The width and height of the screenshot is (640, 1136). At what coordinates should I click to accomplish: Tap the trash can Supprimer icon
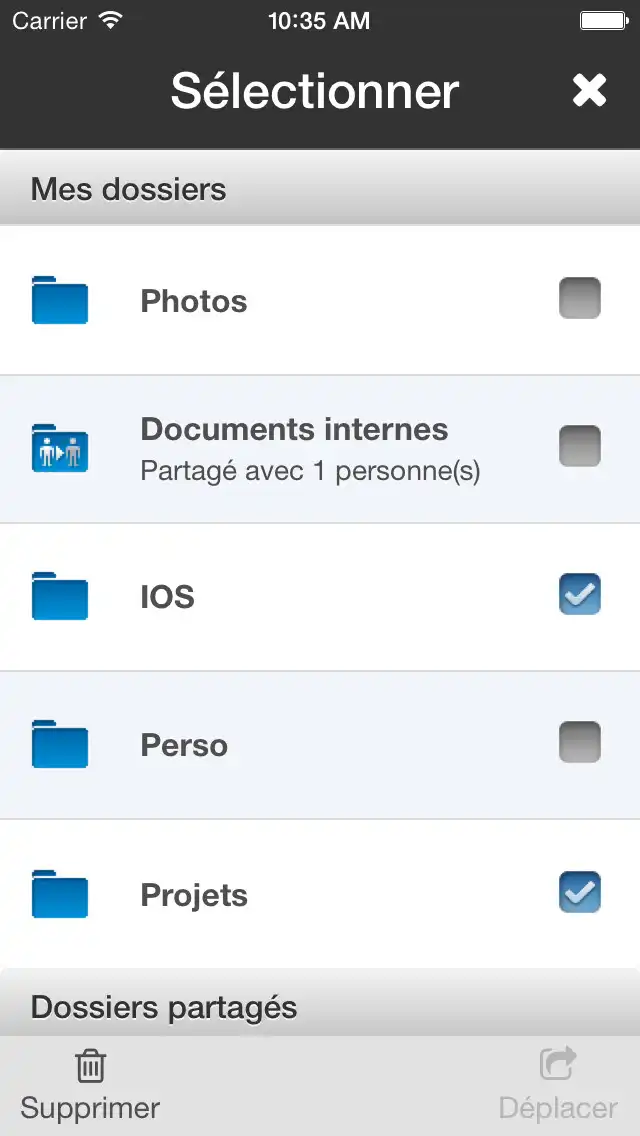91,1066
